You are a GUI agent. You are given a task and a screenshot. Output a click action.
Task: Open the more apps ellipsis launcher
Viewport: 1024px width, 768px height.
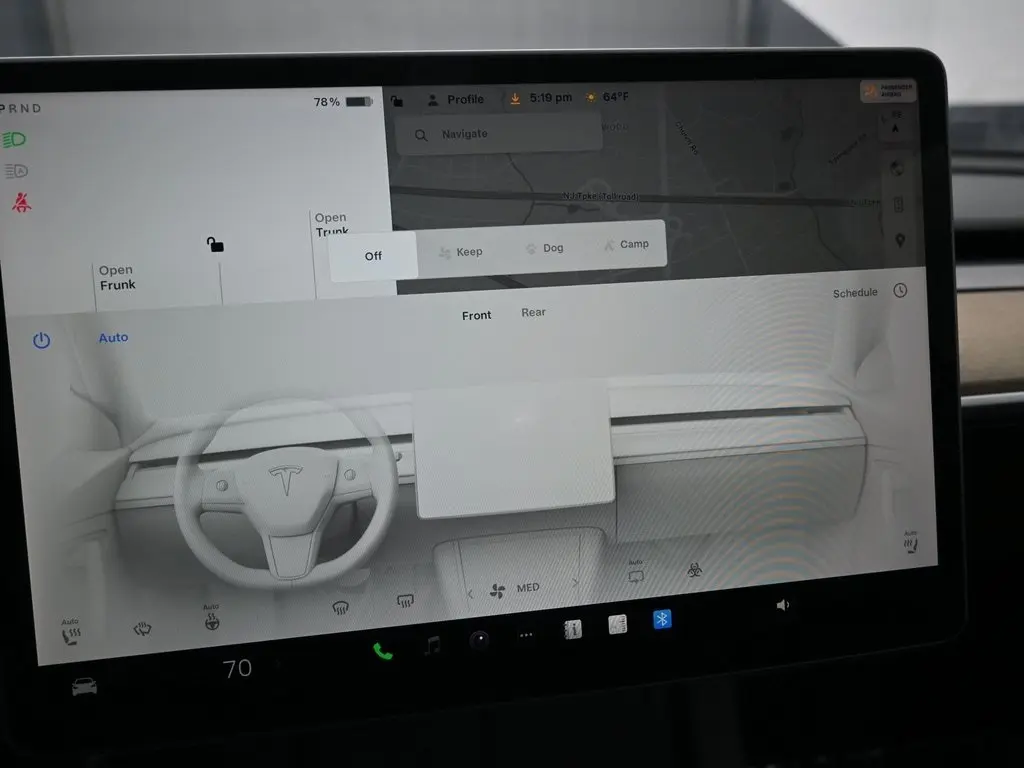coord(526,634)
